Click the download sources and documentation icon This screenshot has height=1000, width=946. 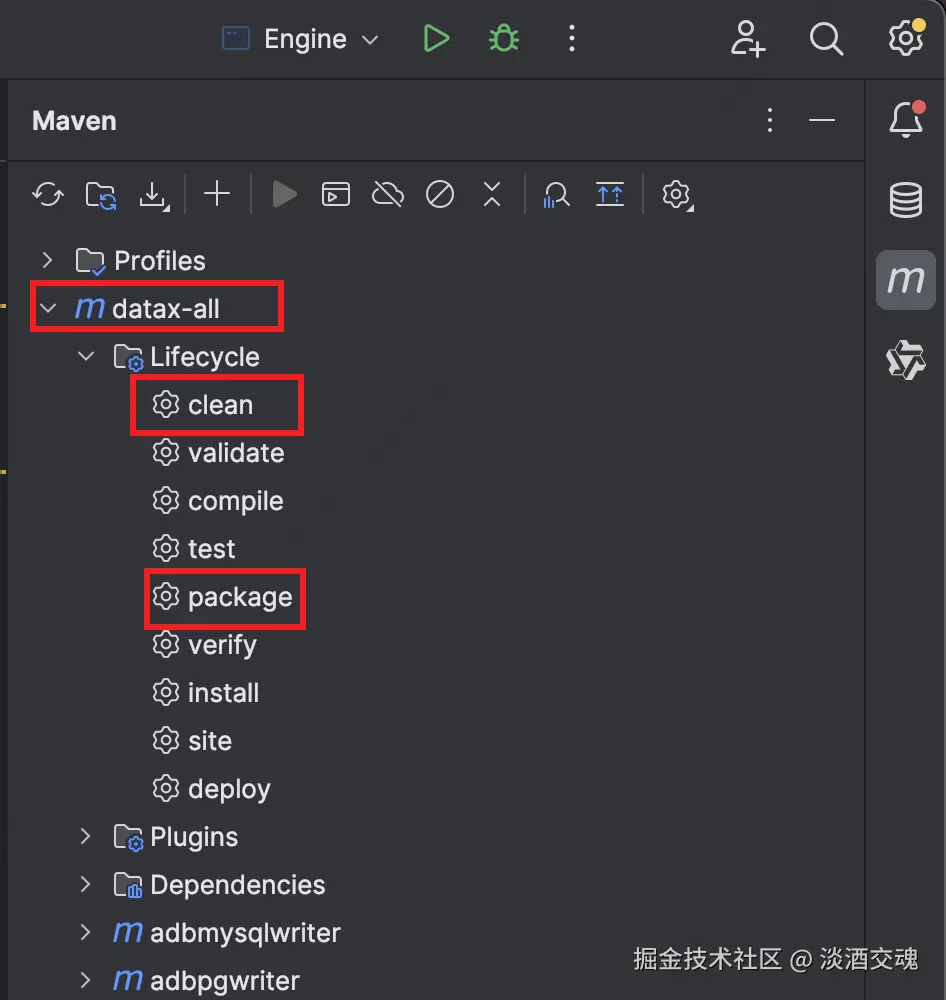coord(154,195)
